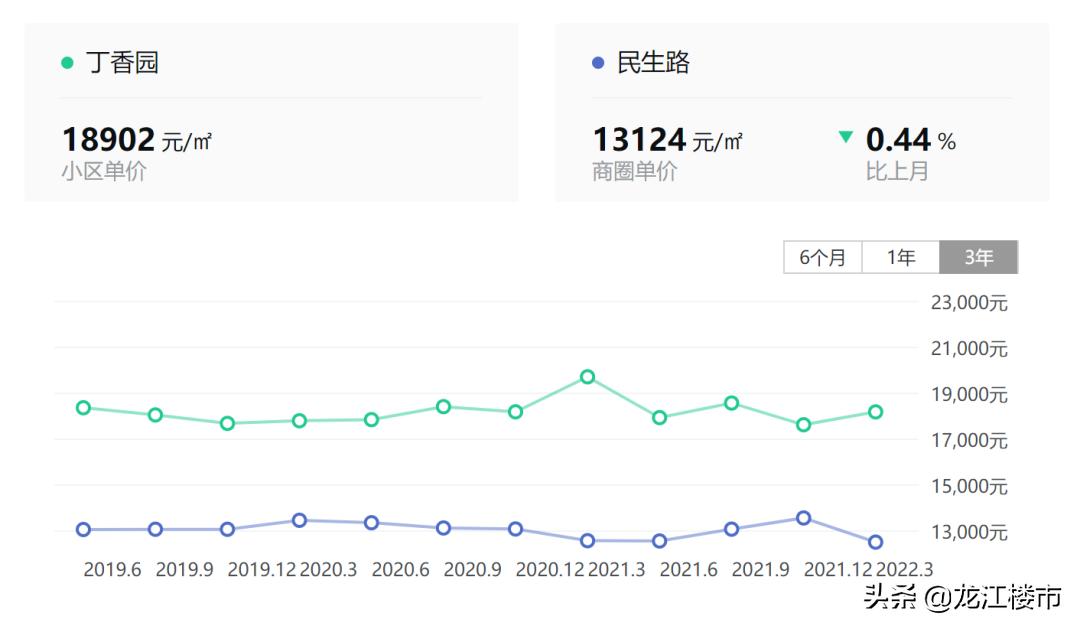Screen dimensions: 1080x629
Task: Select the 3年 time range option
Action: 977,257
